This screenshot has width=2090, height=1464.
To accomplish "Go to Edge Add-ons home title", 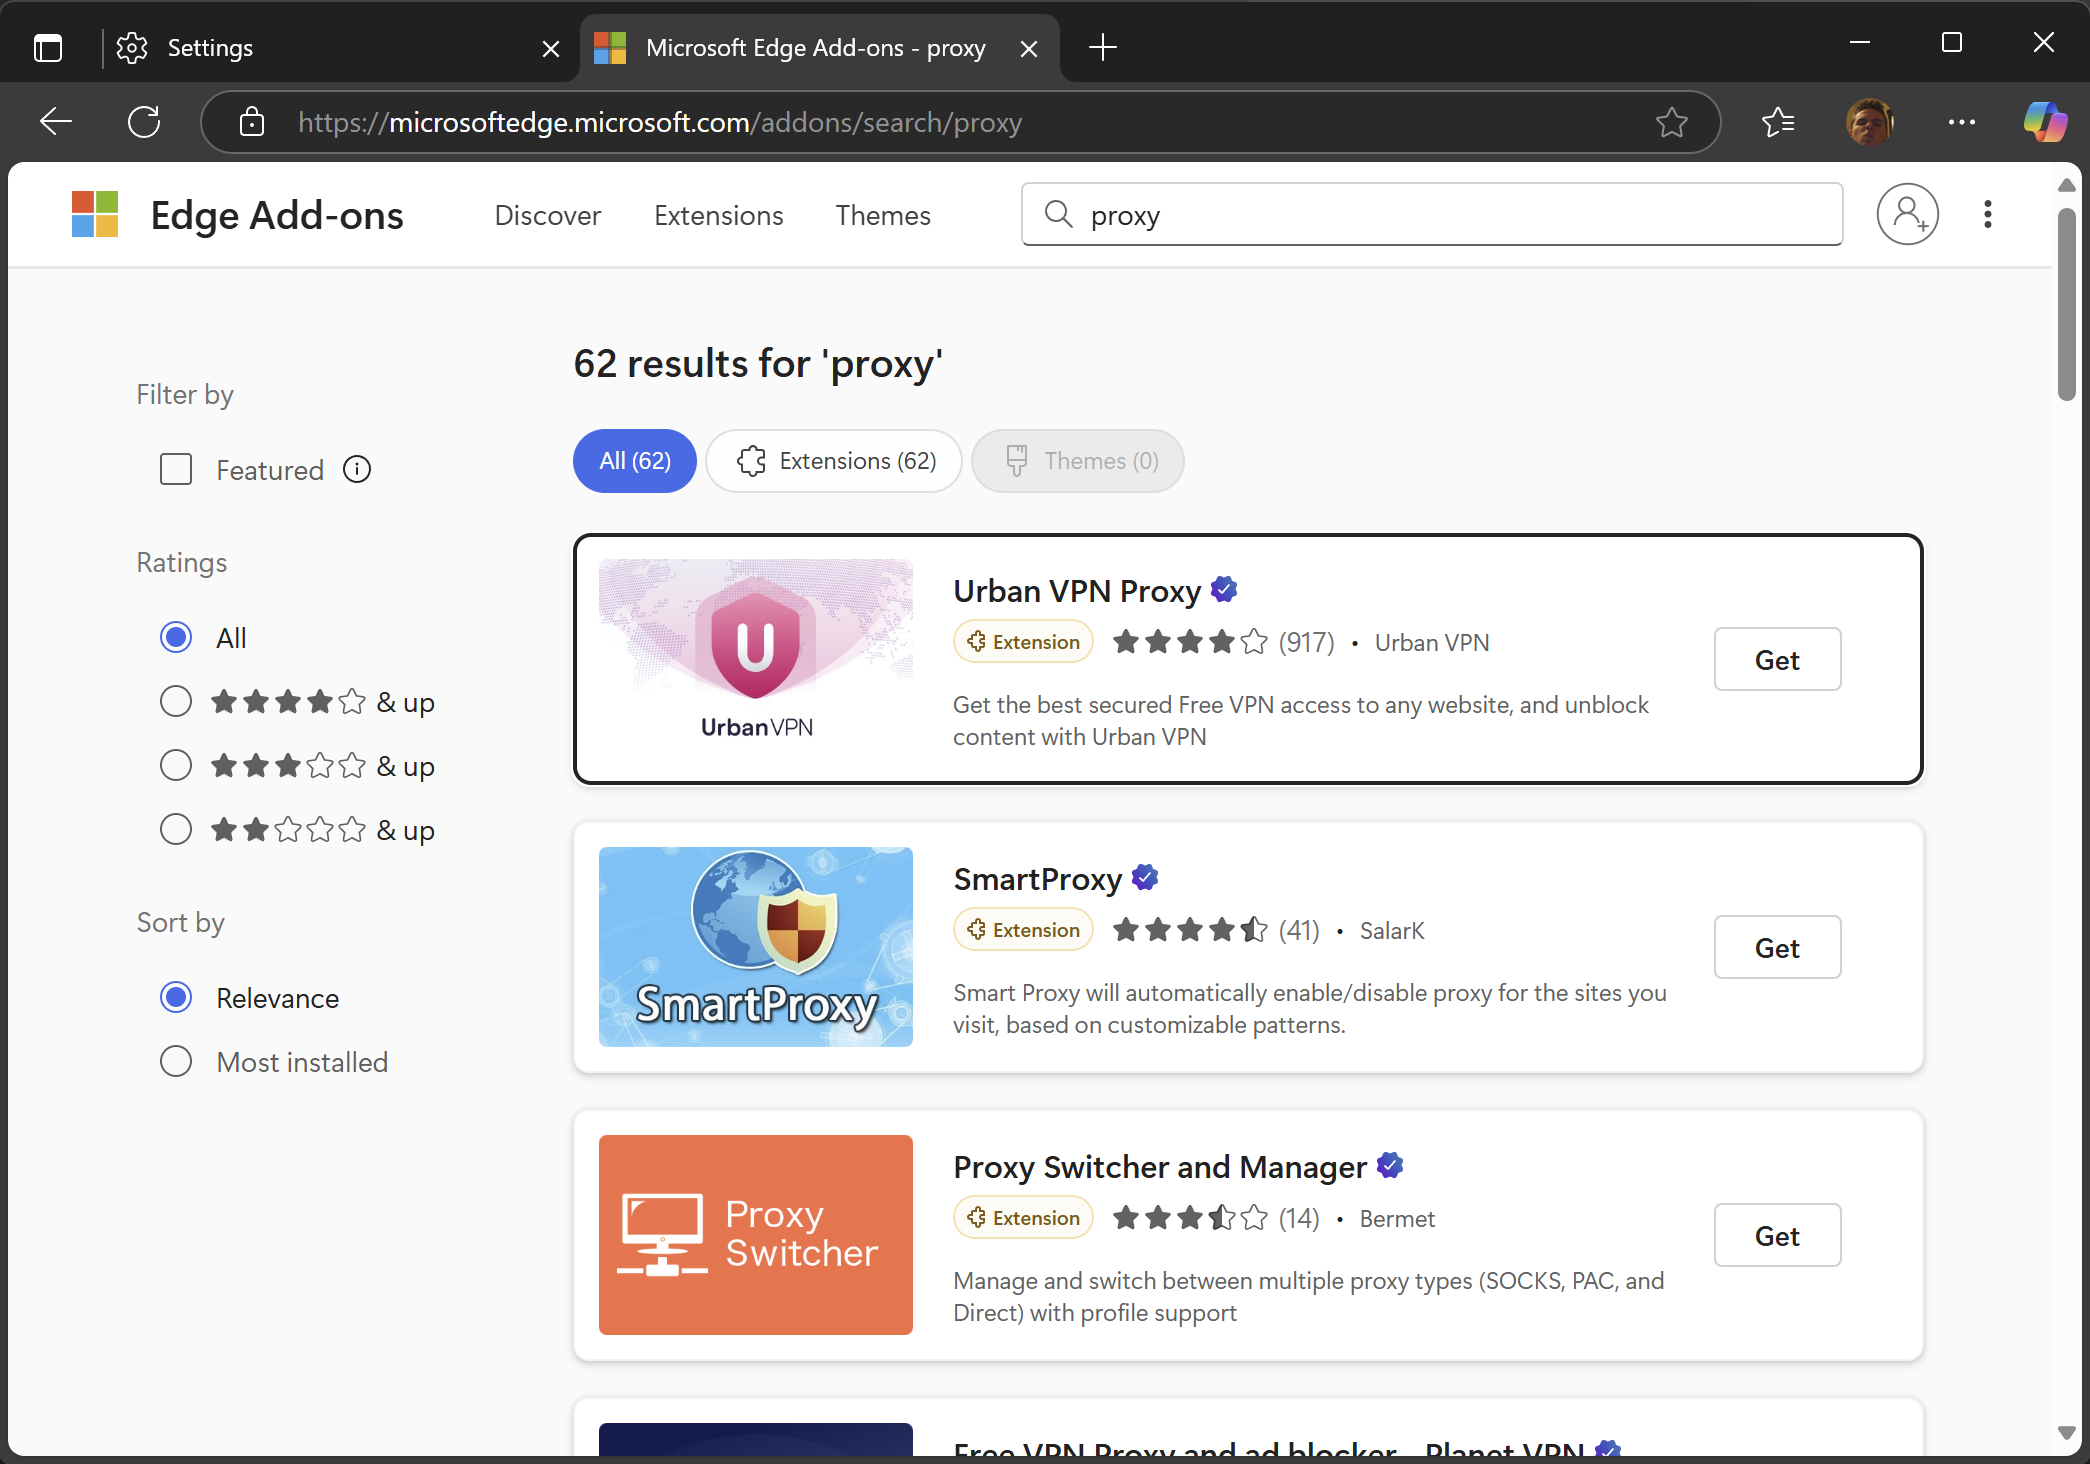I will [x=277, y=215].
